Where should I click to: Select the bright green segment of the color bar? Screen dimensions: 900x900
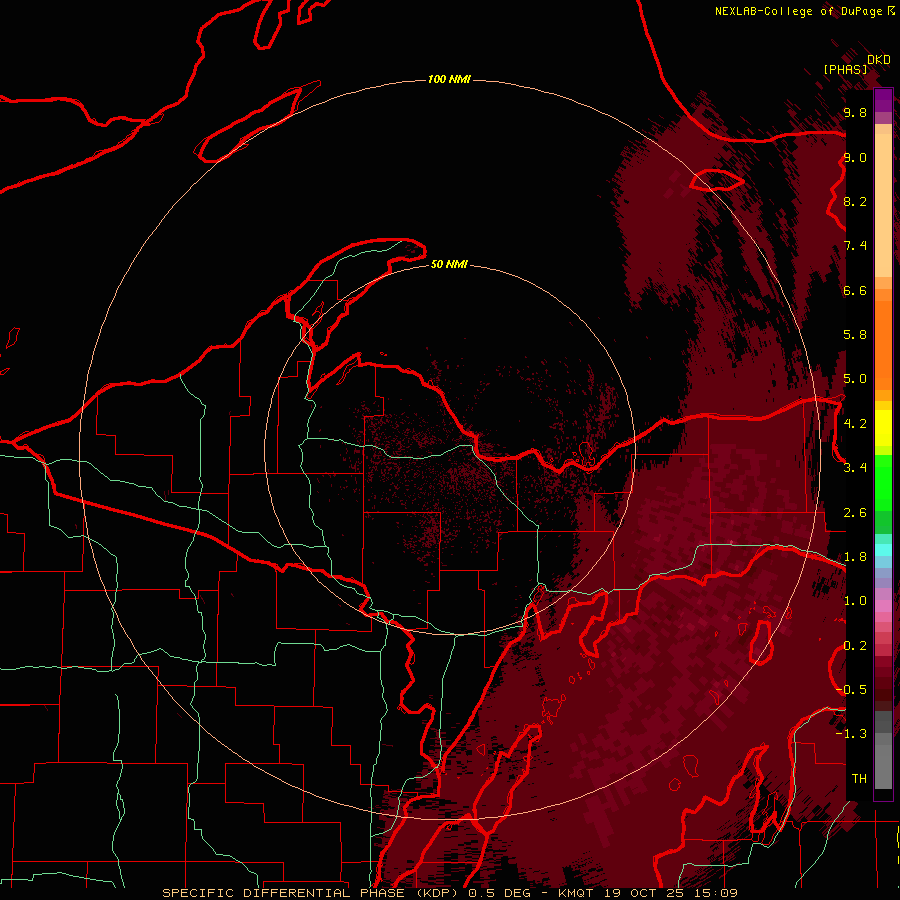(x=883, y=483)
